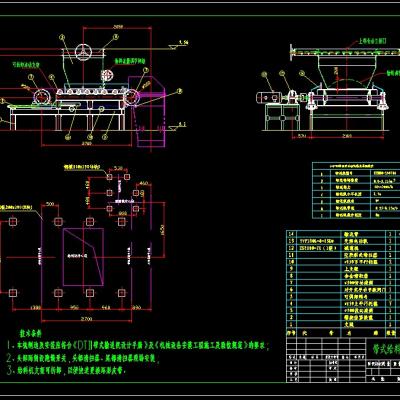400x400 pixels.
Task: Select the 2700 dimension under the foundation plan
Action: 86,319
